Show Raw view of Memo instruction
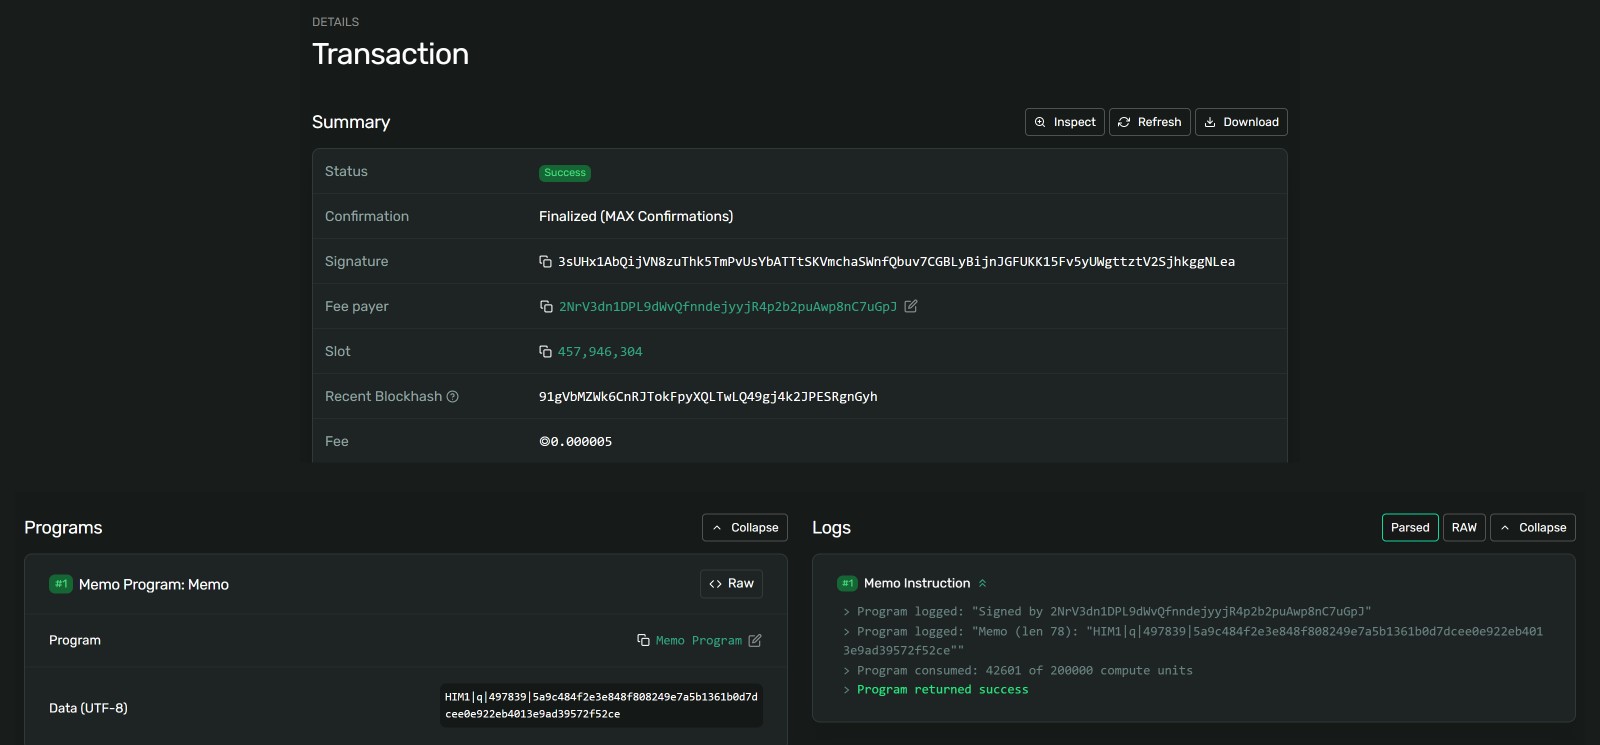1600x745 pixels. coord(731,584)
